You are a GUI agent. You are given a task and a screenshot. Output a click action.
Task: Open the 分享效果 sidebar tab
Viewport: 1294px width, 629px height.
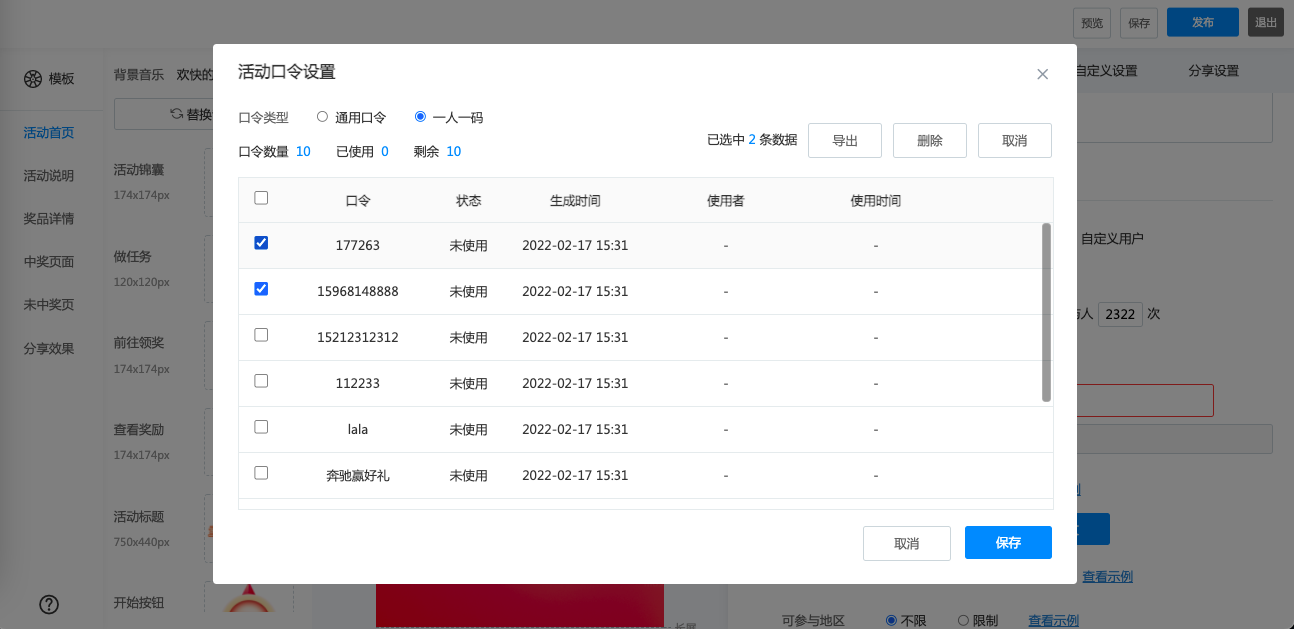coord(49,349)
